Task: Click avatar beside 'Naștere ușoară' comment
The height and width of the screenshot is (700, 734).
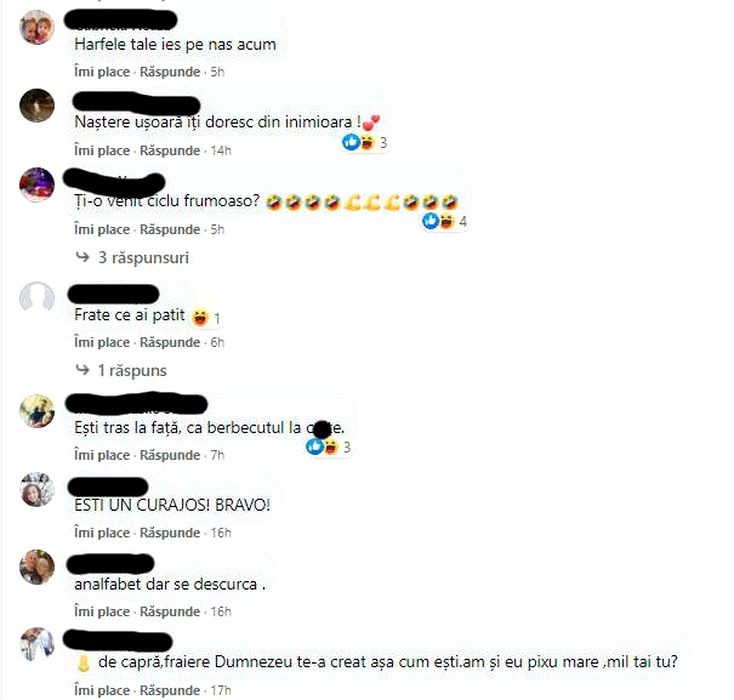Action: pos(37,105)
